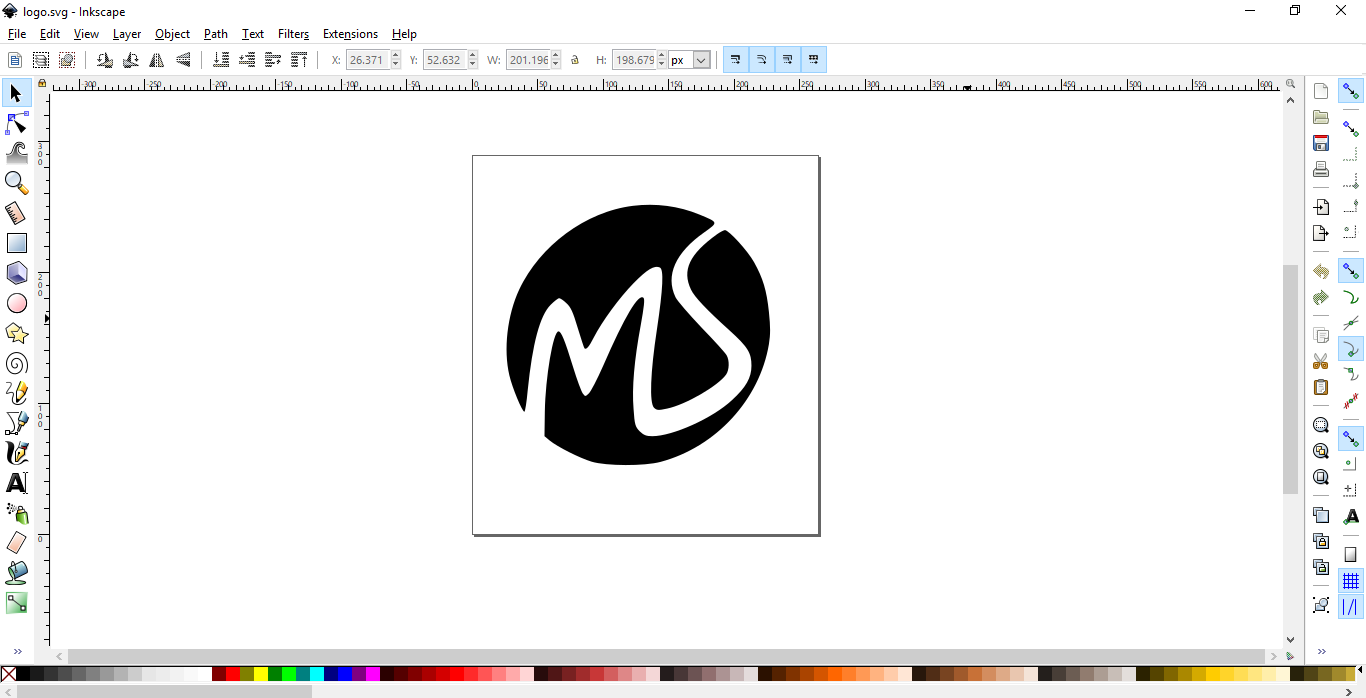Screen dimensions: 1366x698
Task: Click the Undo arrow icon
Action: (x=1321, y=272)
